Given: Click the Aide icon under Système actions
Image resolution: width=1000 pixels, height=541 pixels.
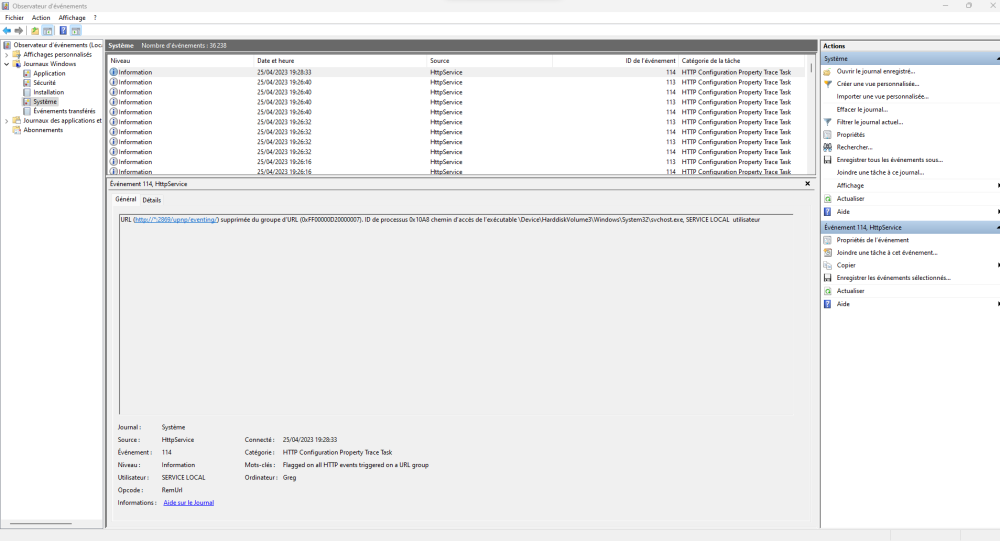Looking at the screenshot, I should coord(828,212).
